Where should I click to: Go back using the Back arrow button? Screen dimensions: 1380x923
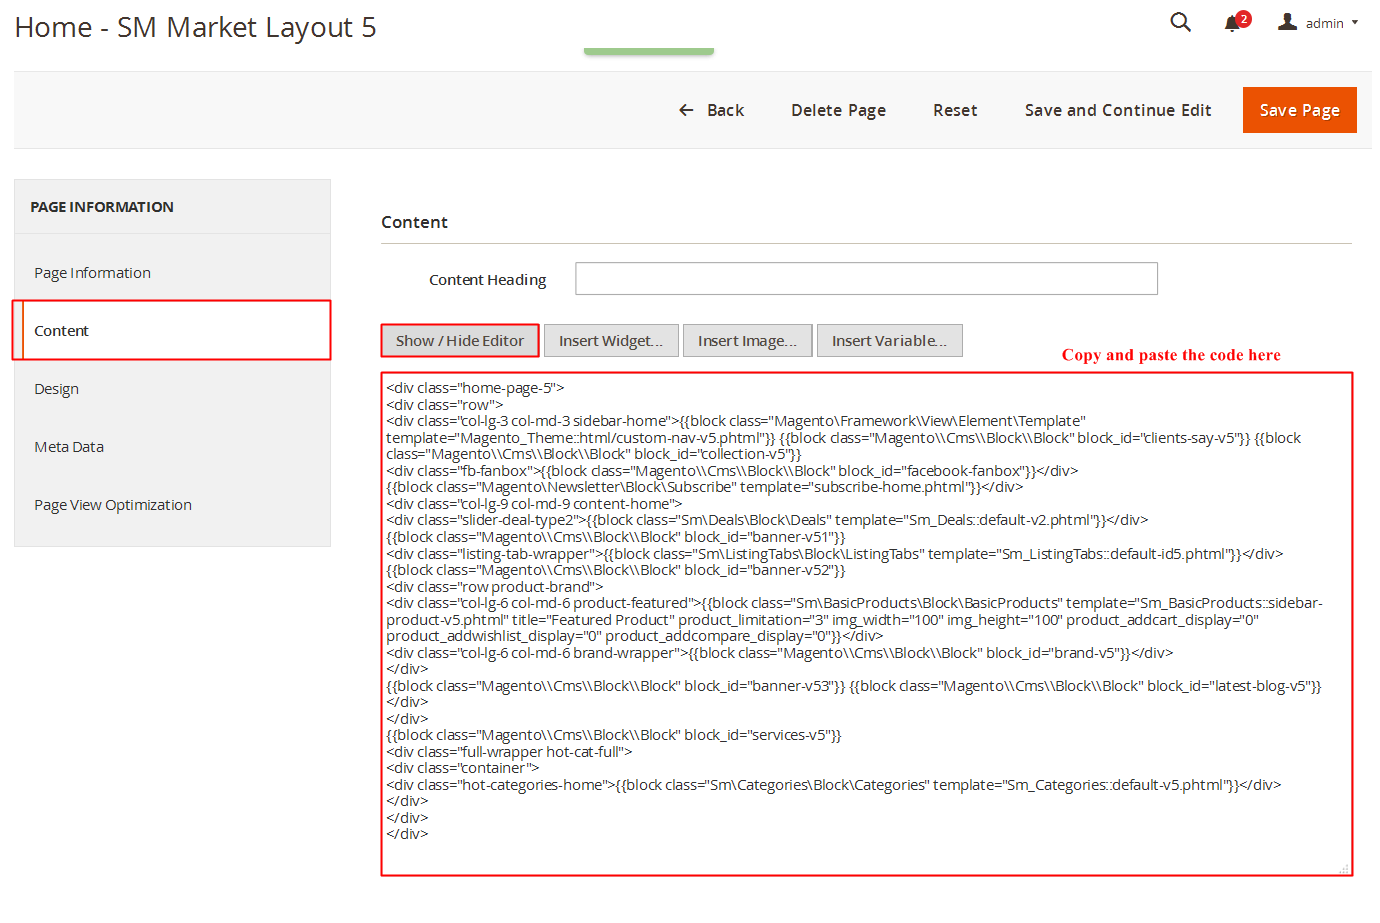(711, 110)
